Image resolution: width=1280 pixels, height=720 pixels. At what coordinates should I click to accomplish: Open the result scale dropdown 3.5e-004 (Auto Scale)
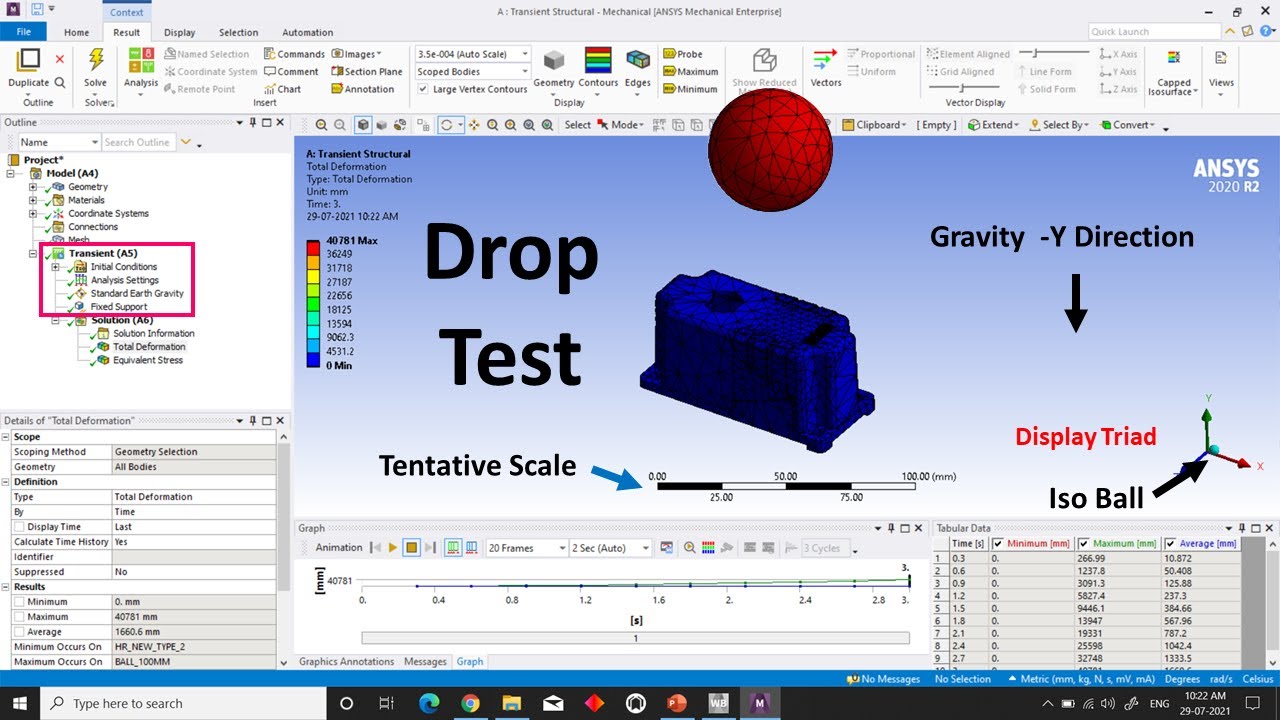[x=473, y=54]
